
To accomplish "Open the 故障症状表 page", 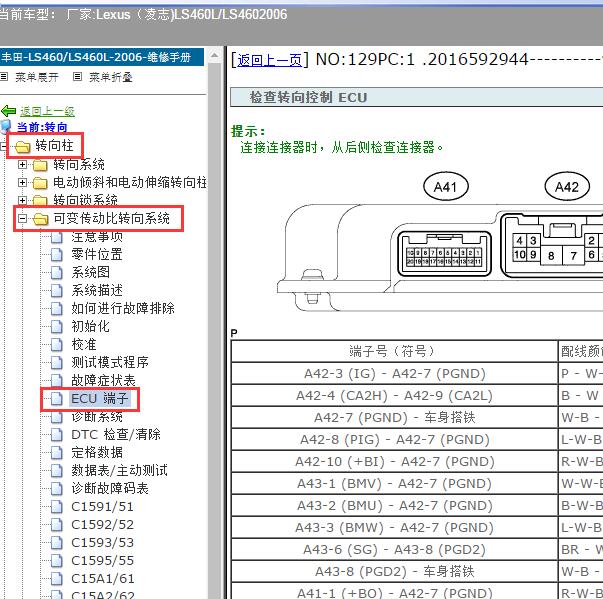I will [x=103, y=381].
